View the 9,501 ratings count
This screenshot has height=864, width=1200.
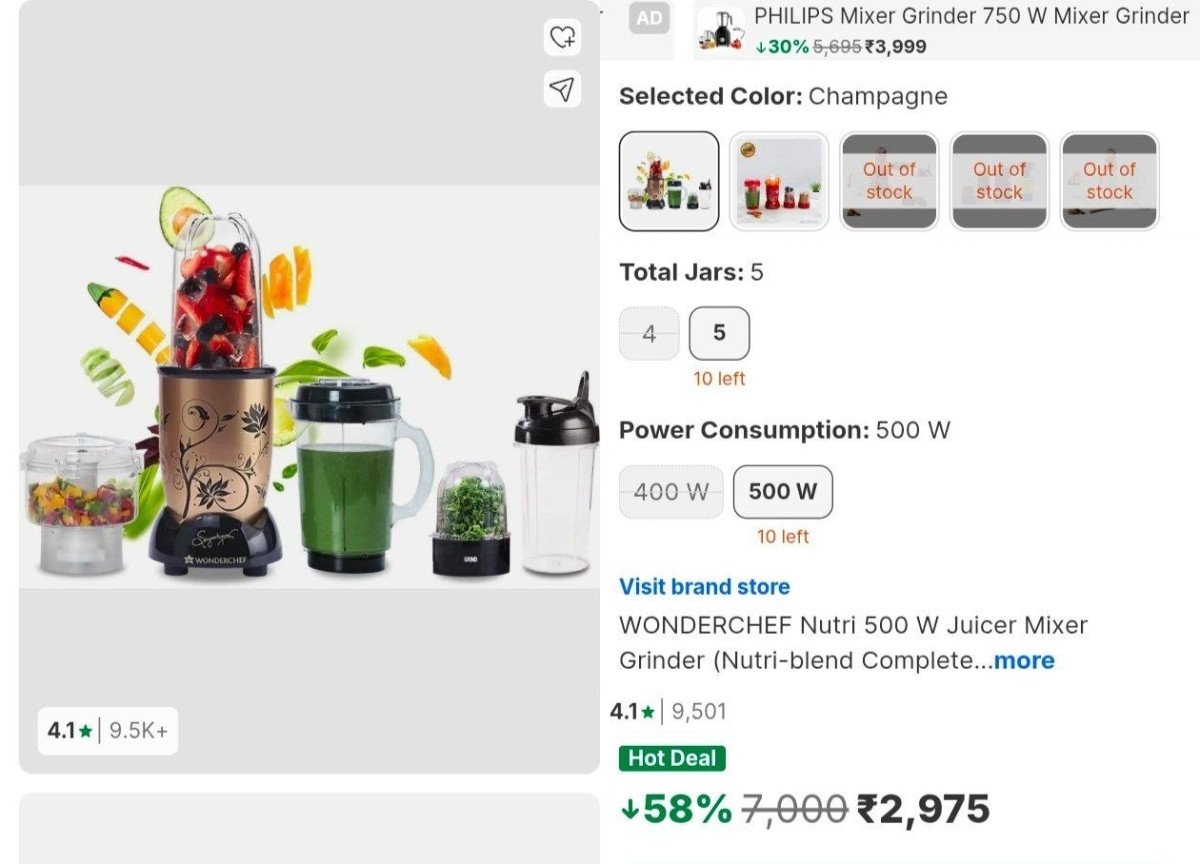tap(699, 712)
